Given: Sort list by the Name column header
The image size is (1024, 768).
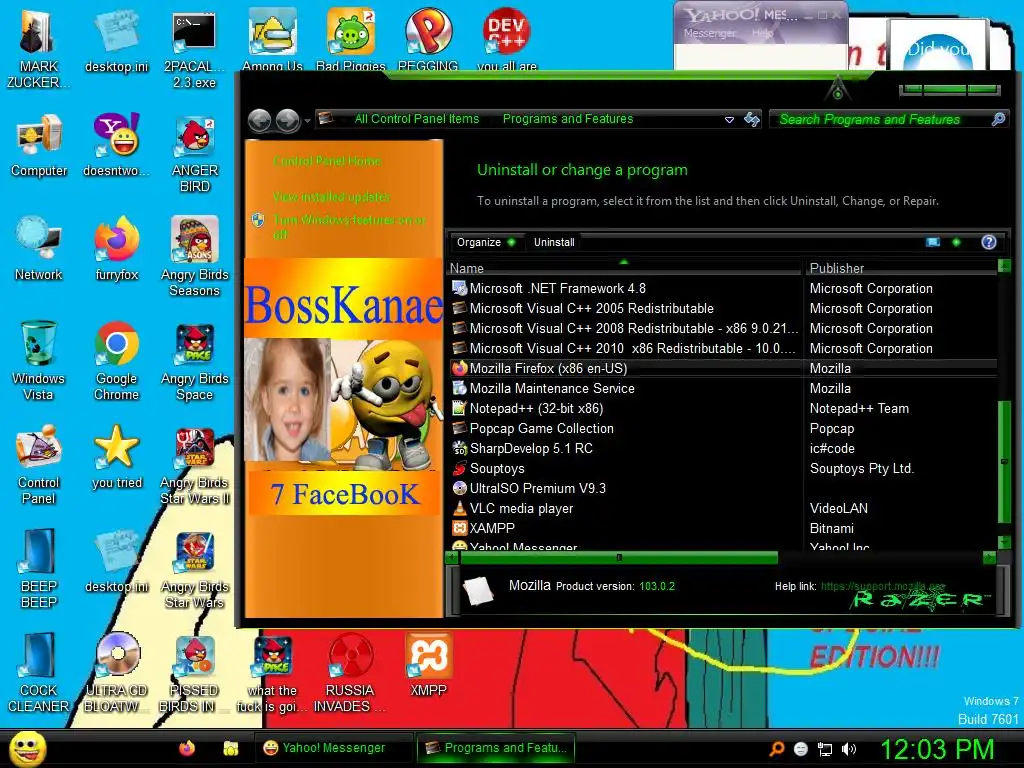Looking at the screenshot, I should coord(624,268).
